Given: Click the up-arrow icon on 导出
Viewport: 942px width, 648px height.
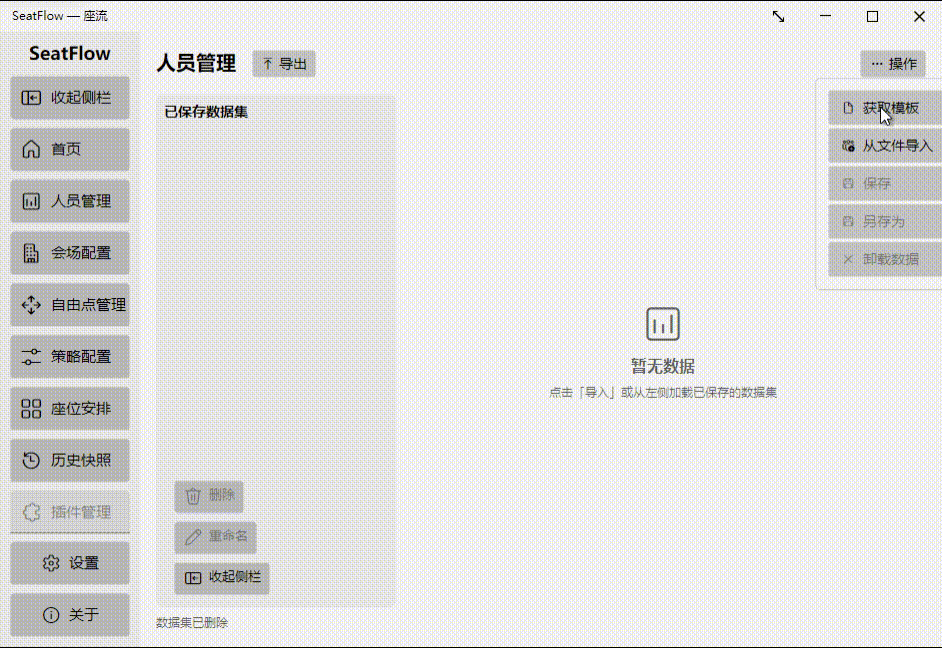Looking at the screenshot, I should point(268,64).
